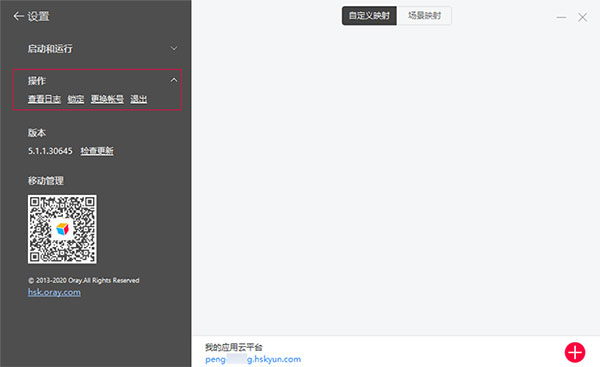Click 更换帐号 to switch account
The height and width of the screenshot is (367, 600).
pyautogui.click(x=107, y=99)
